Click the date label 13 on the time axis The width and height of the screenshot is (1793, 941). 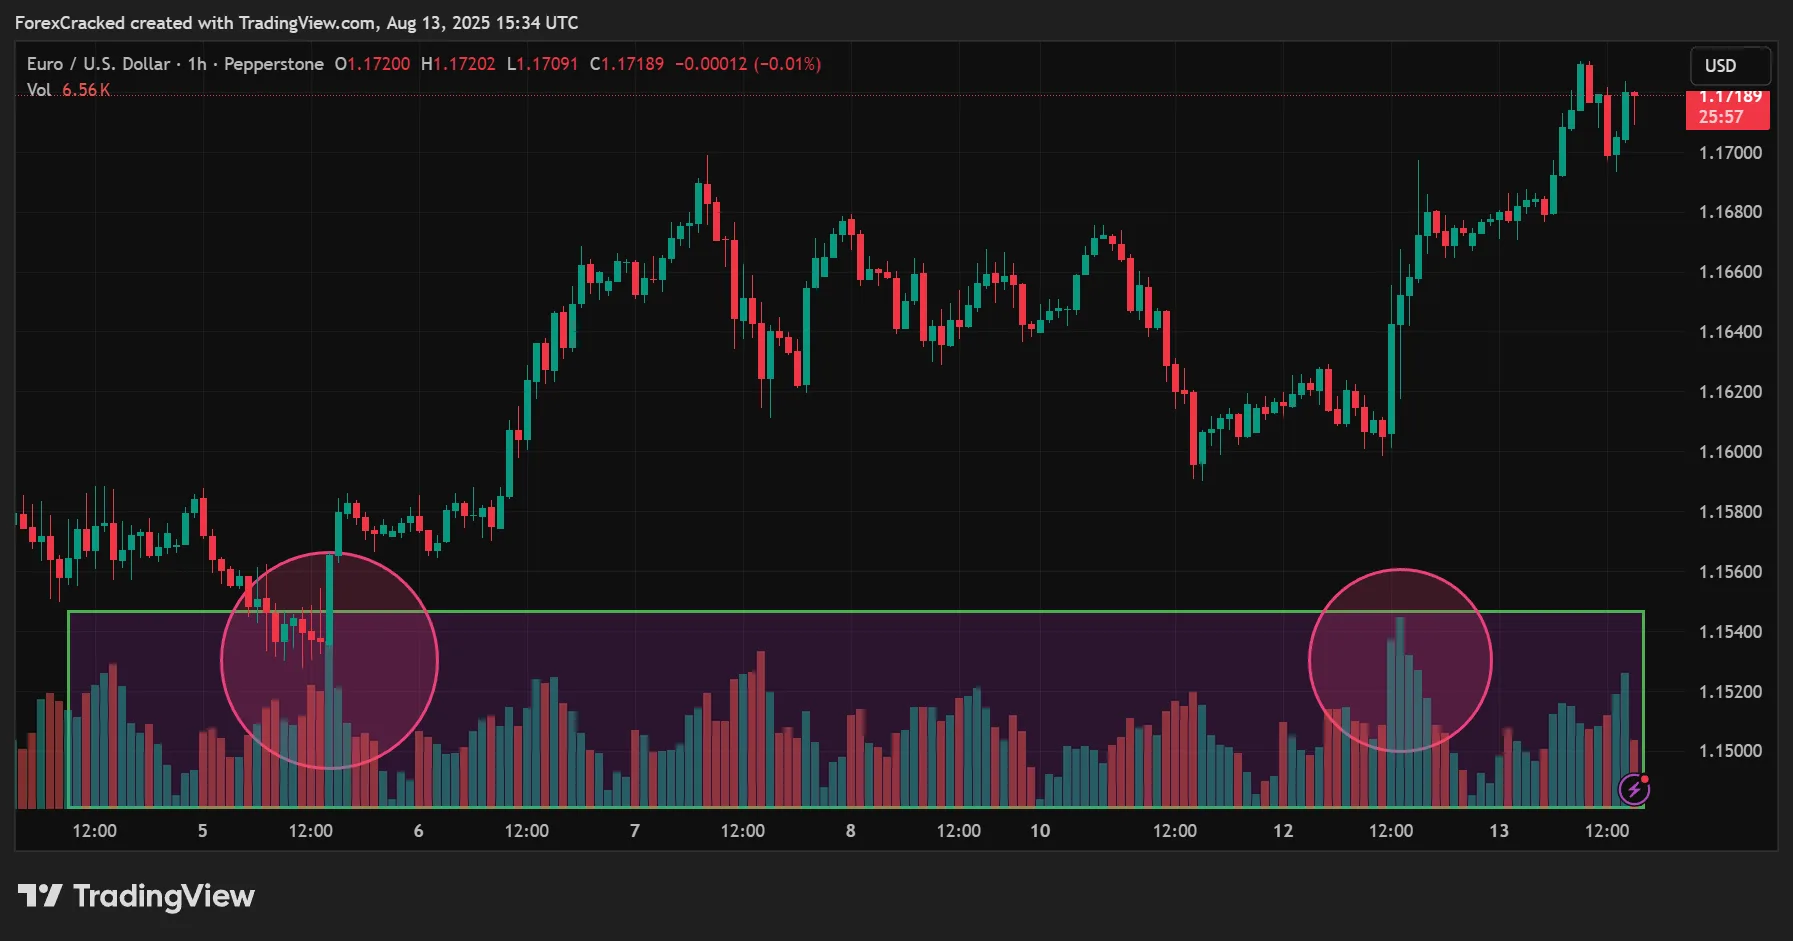click(1499, 830)
